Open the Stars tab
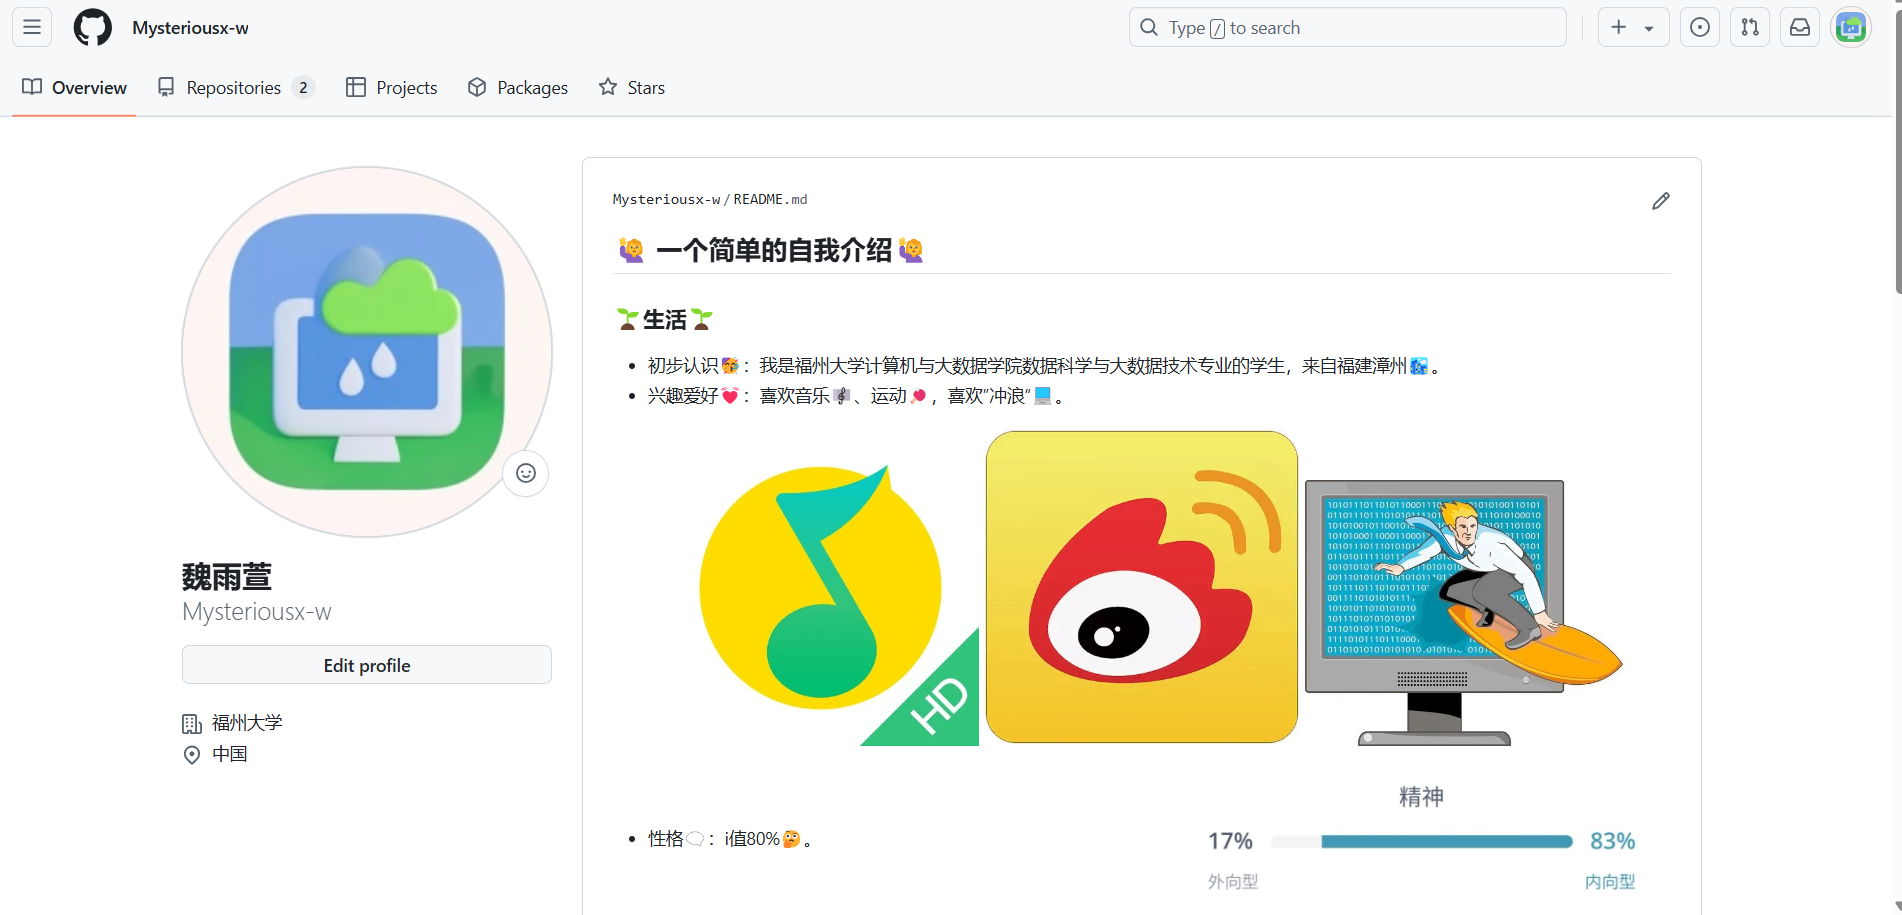The image size is (1902, 915). (x=632, y=88)
